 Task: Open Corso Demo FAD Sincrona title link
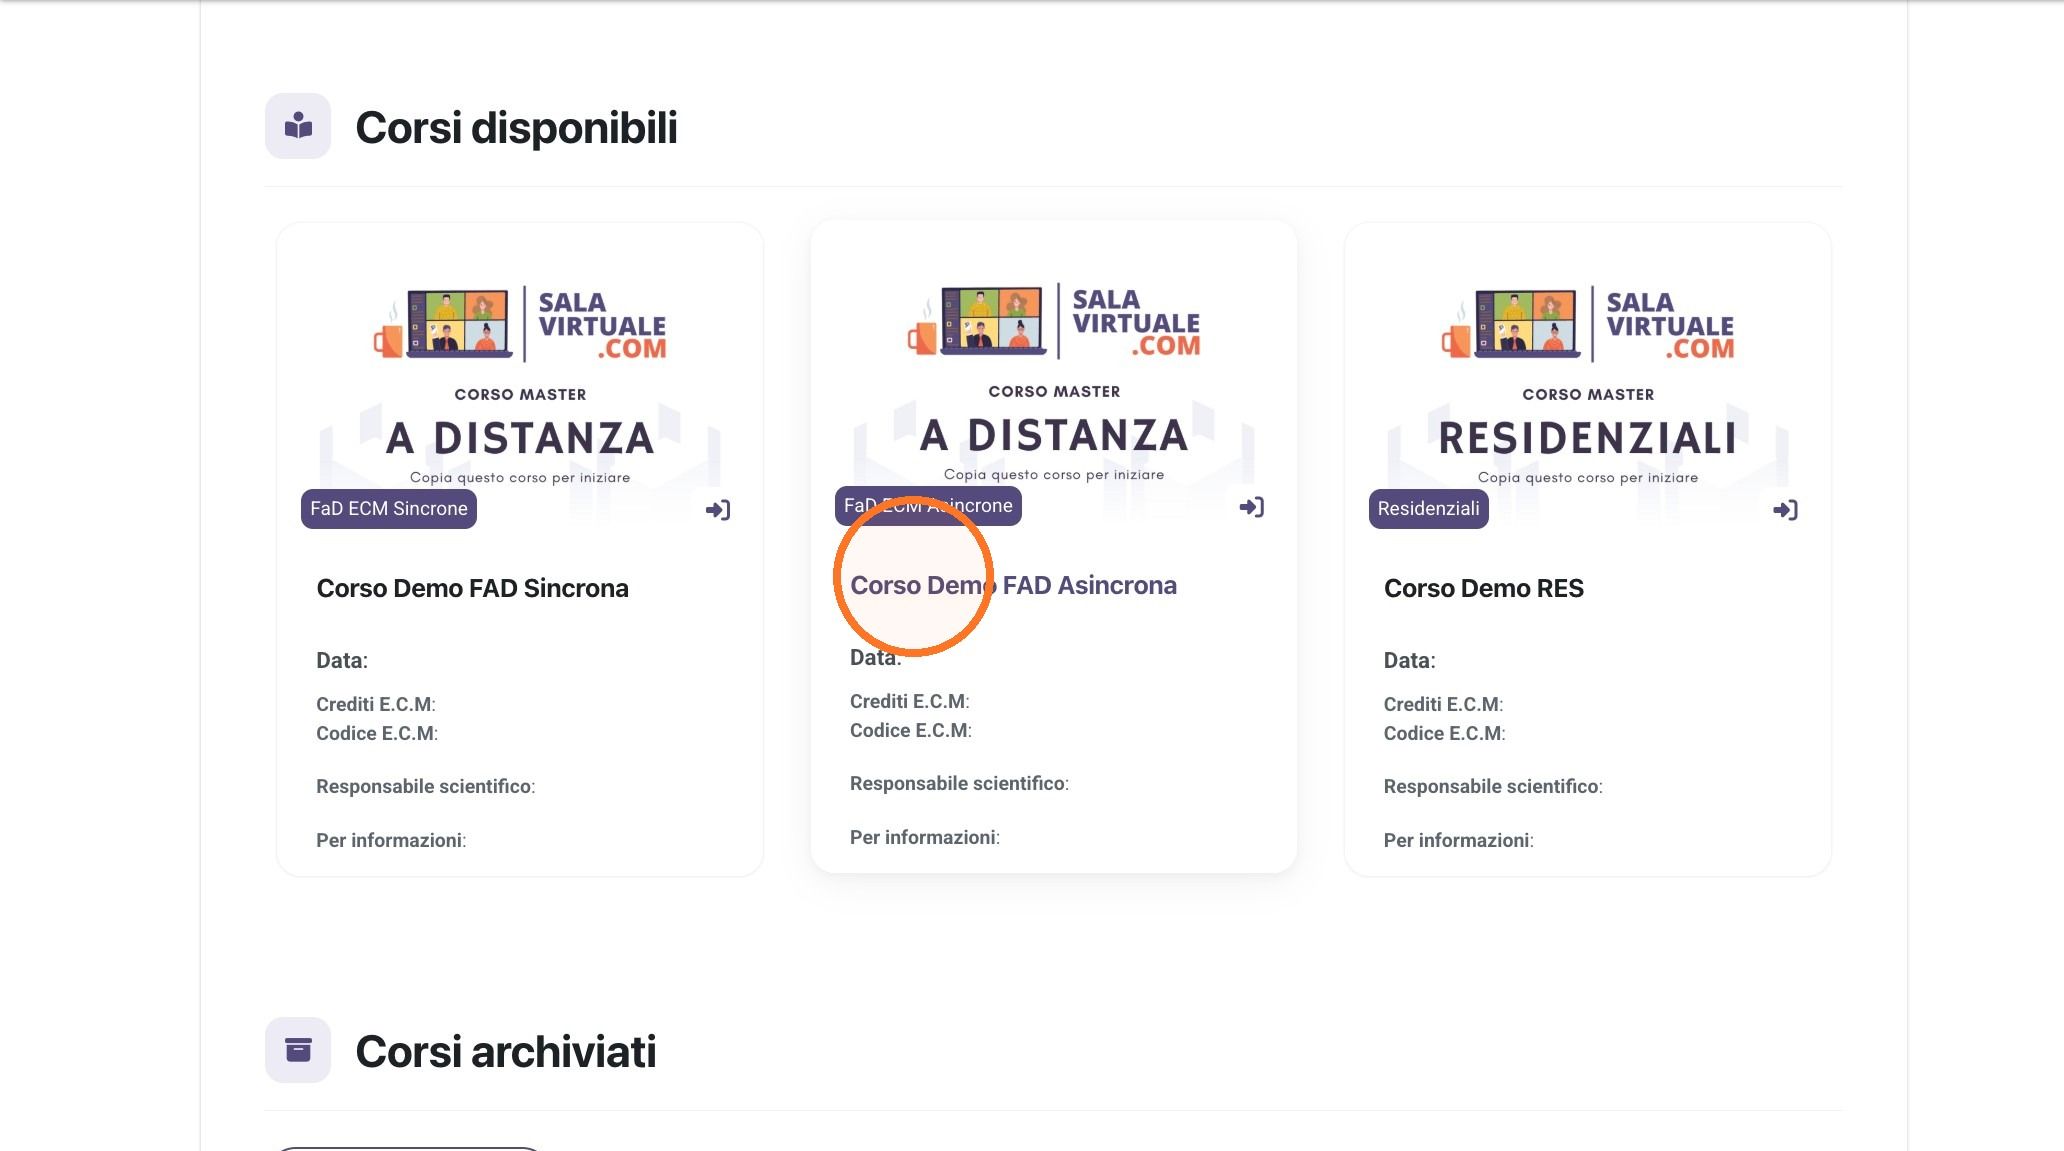click(473, 588)
